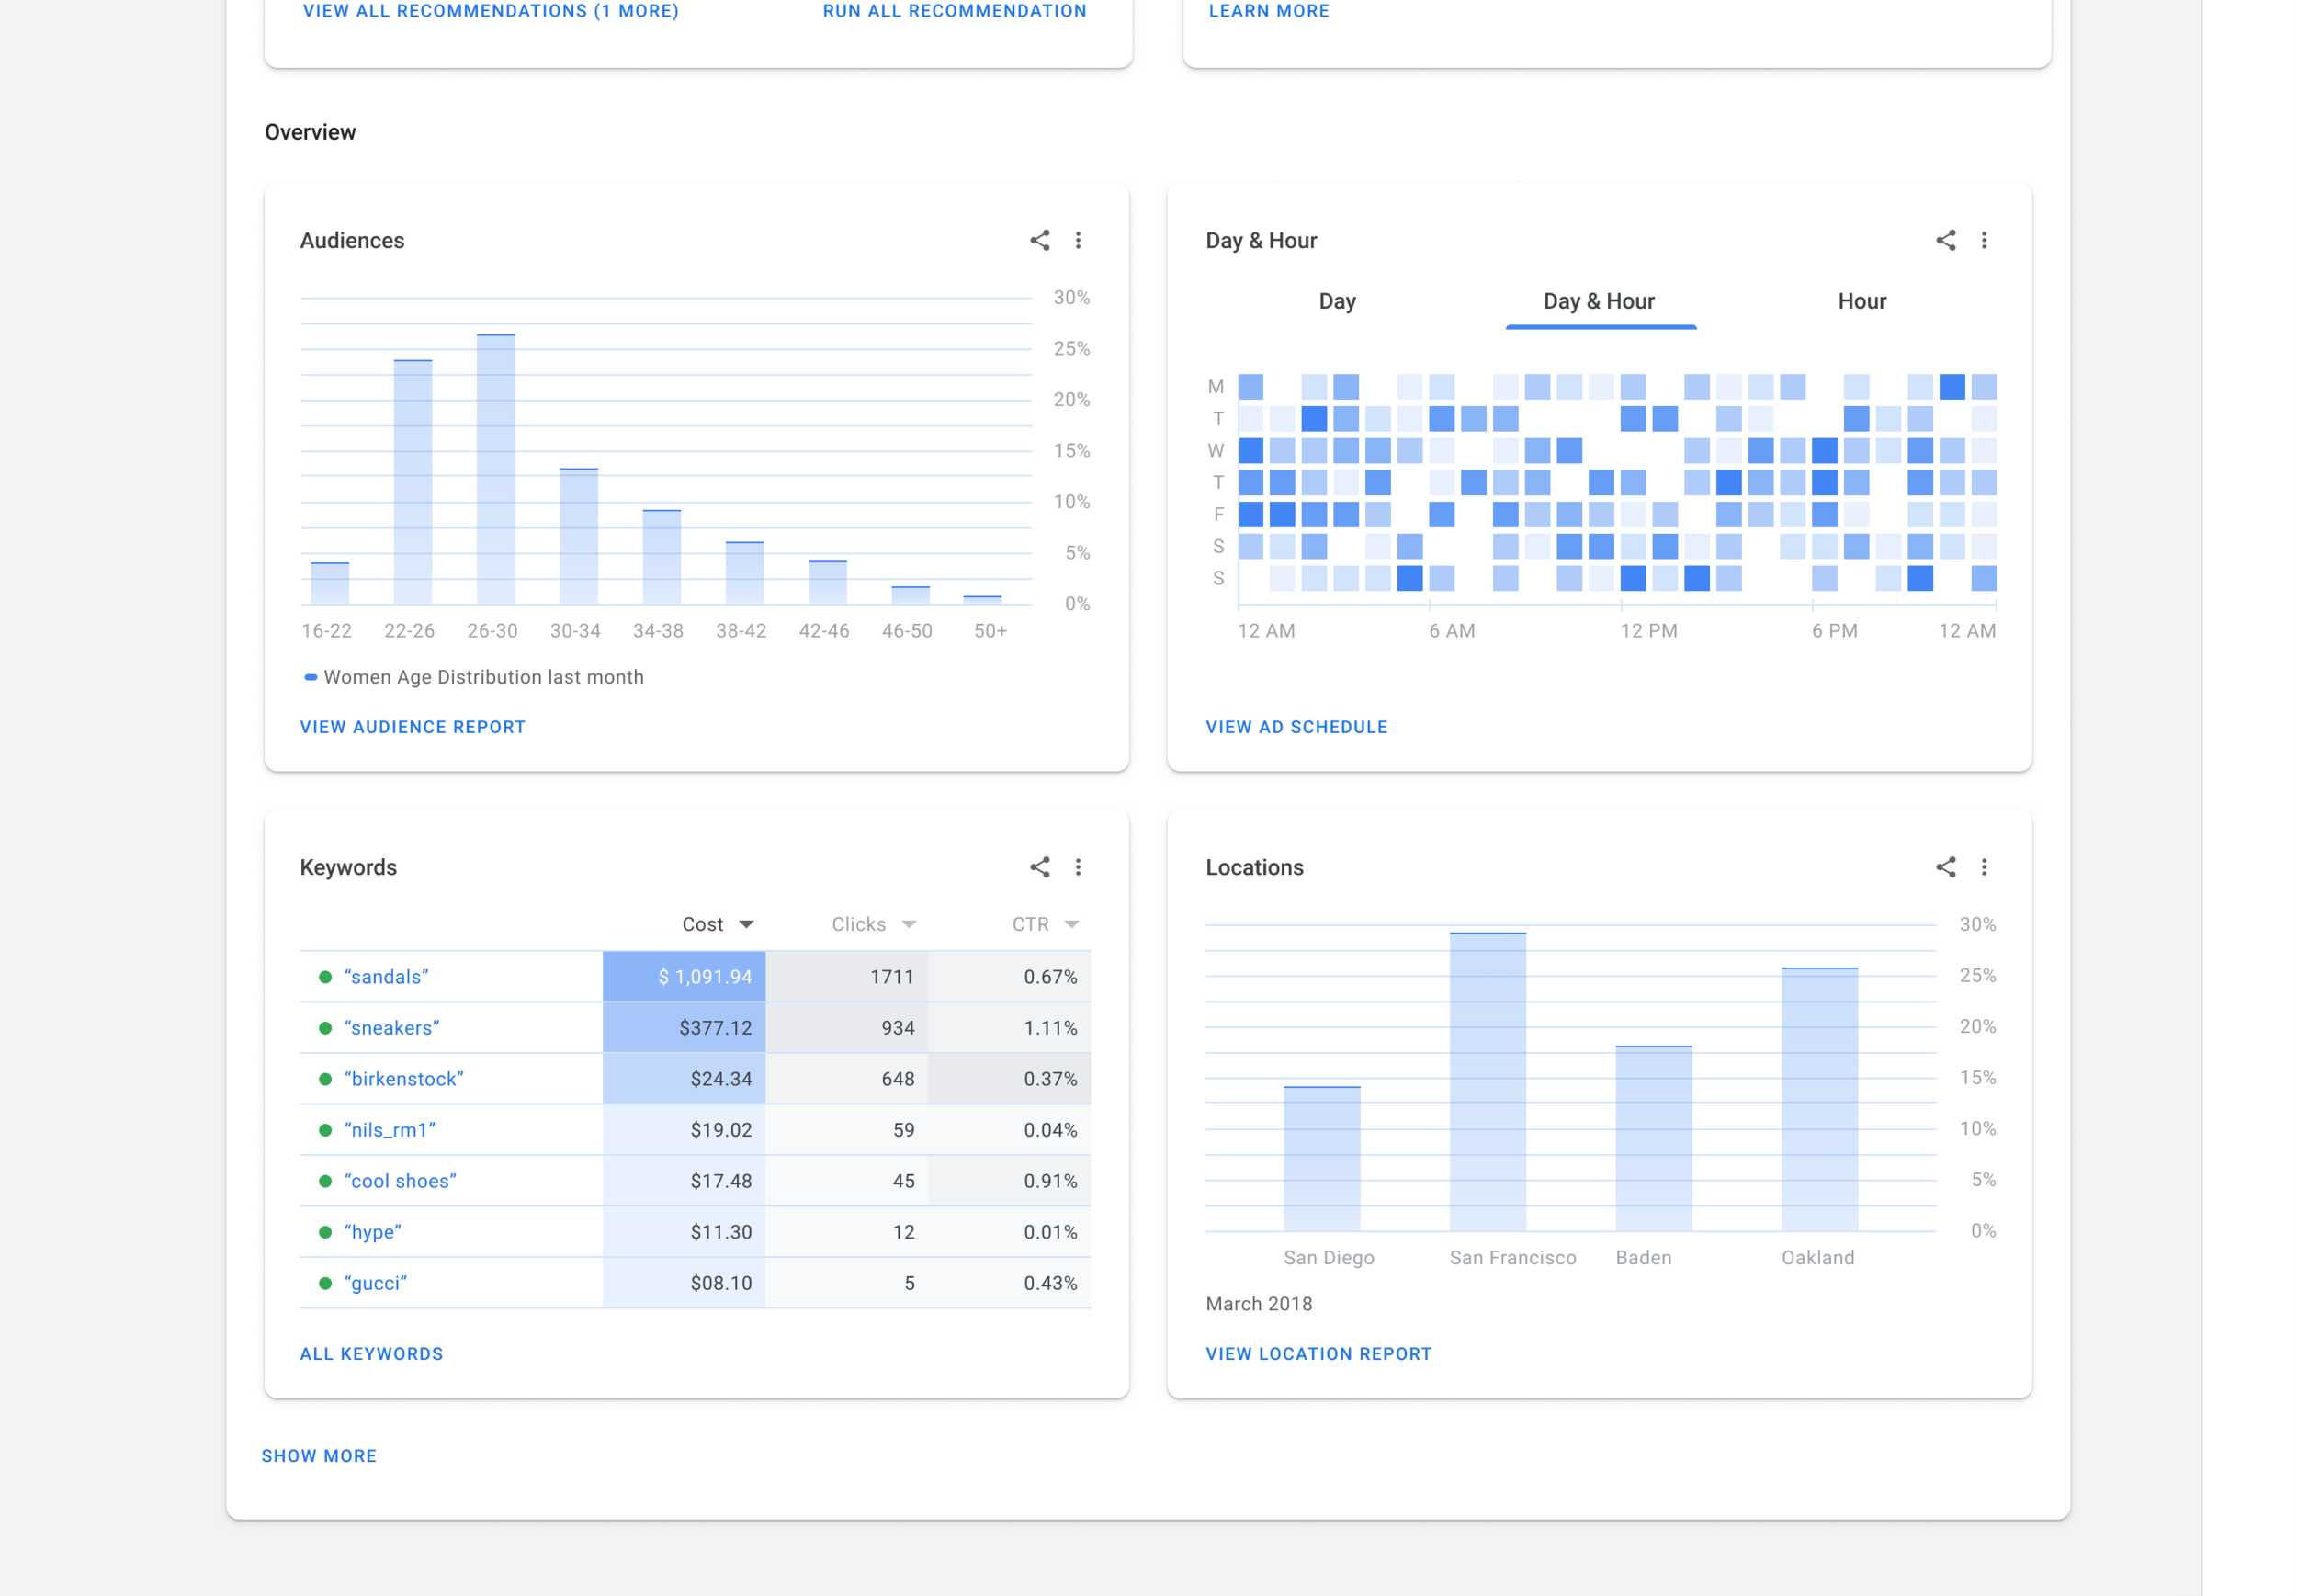
Task: Open the Clicks column dropdown
Action: pyautogui.click(x=908, y=924)
